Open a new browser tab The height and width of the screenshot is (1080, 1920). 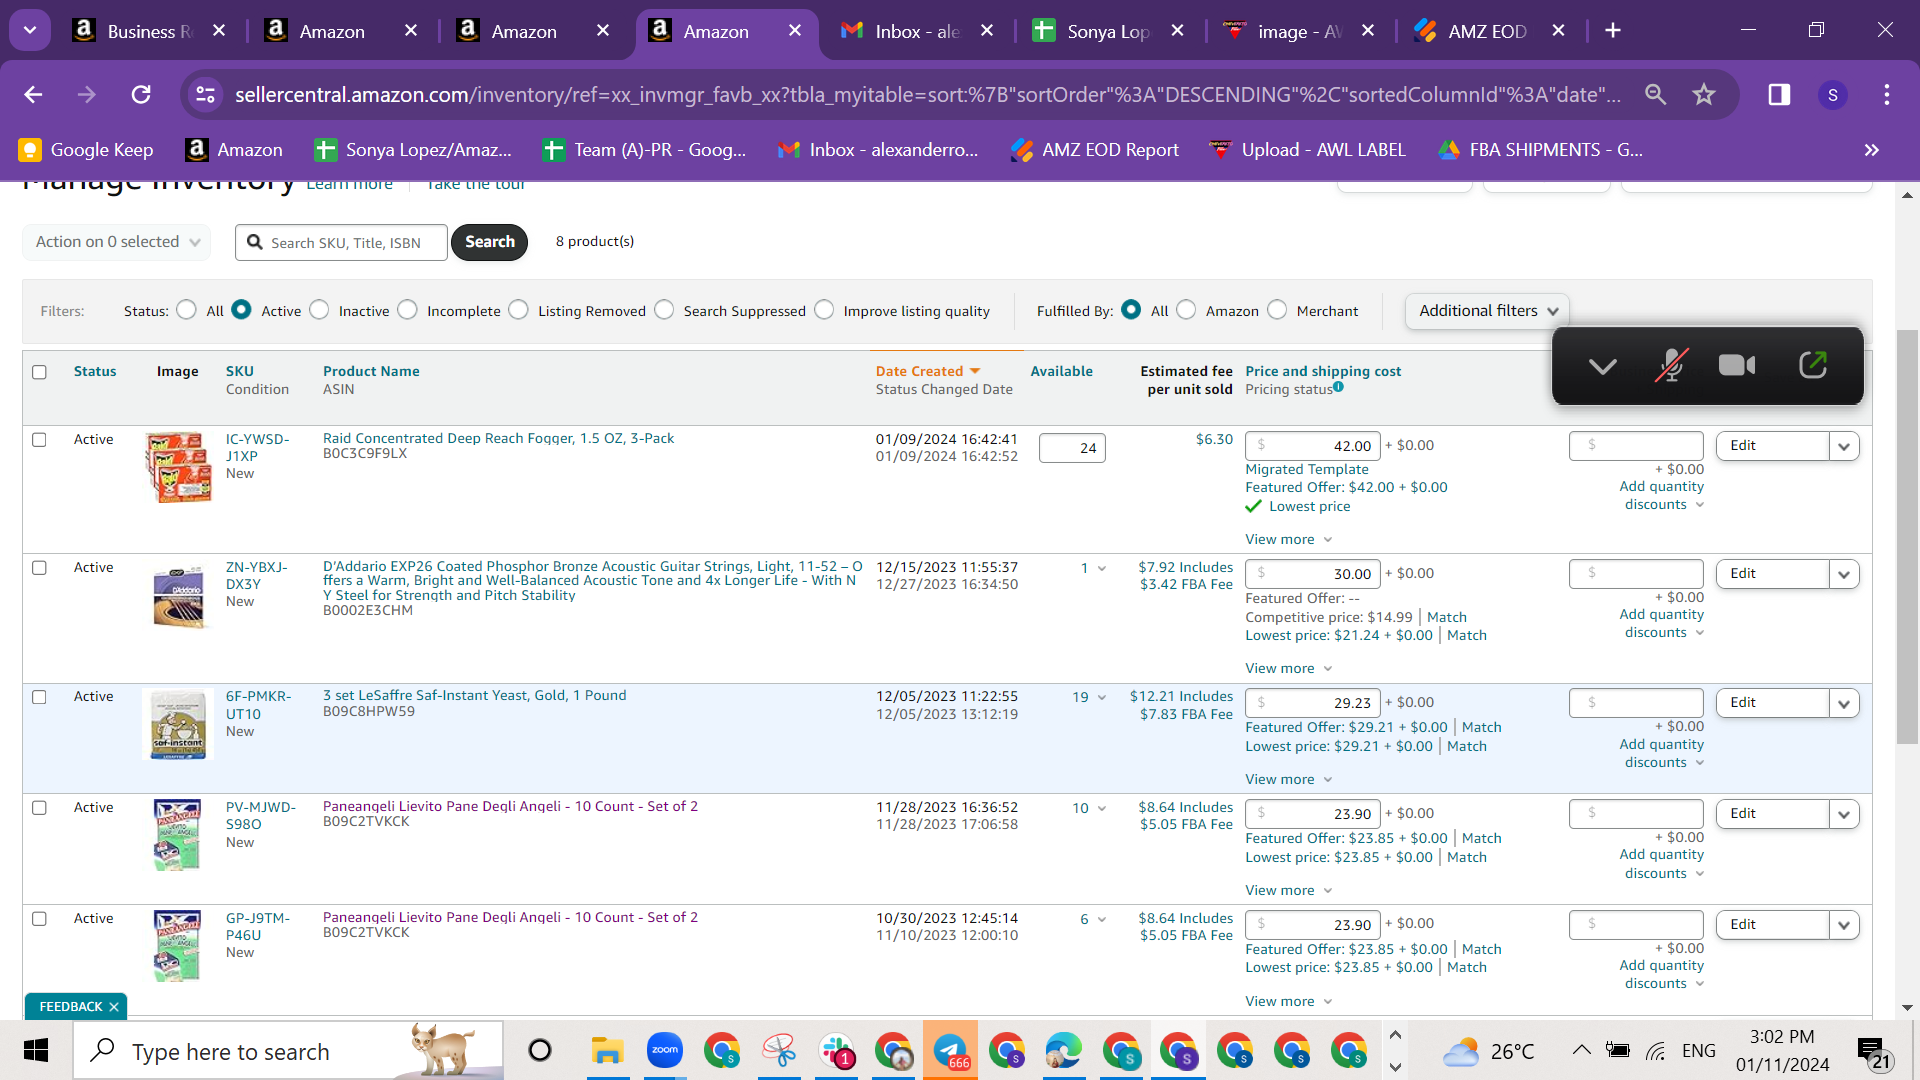click(x=1613, y=30)
